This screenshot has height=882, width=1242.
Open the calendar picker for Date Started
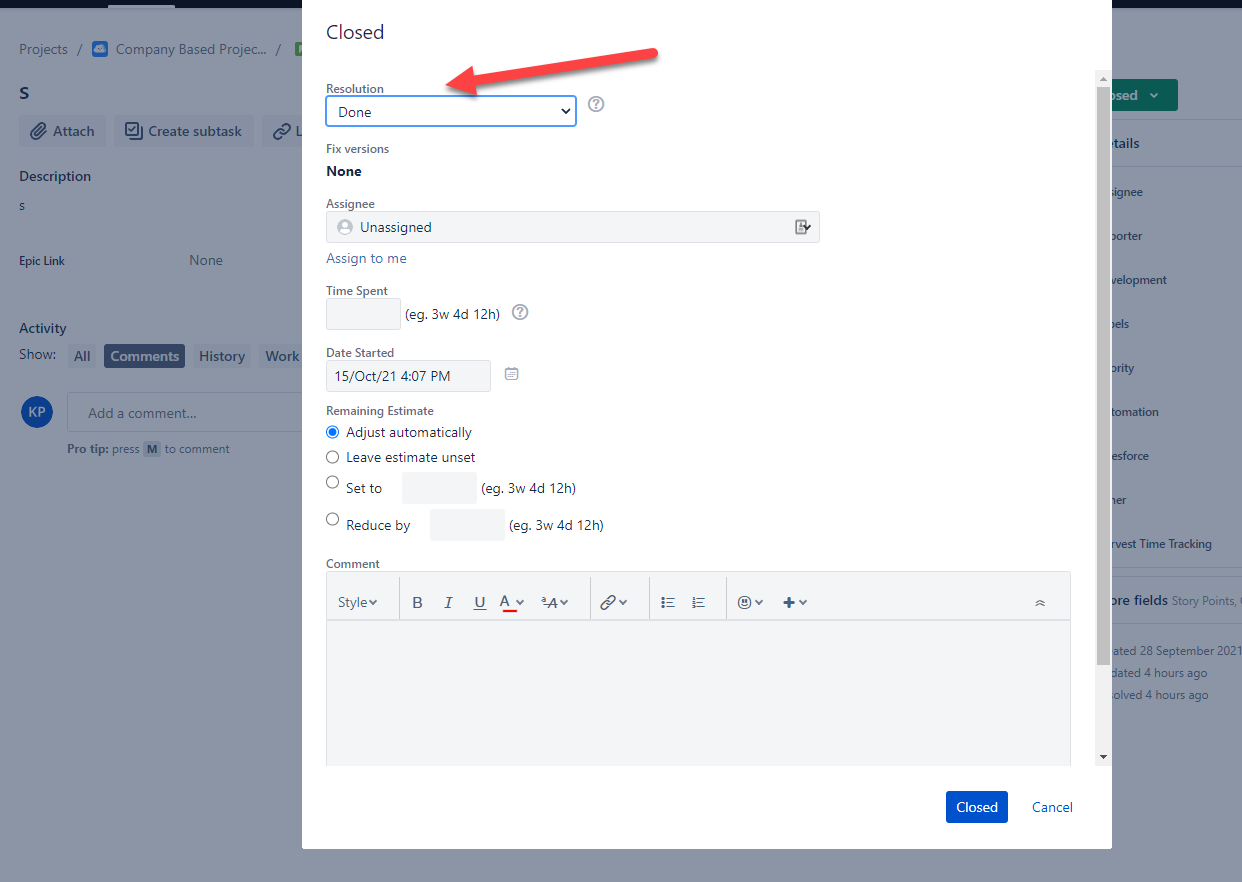pyautogui.click(x=511, y=373)
